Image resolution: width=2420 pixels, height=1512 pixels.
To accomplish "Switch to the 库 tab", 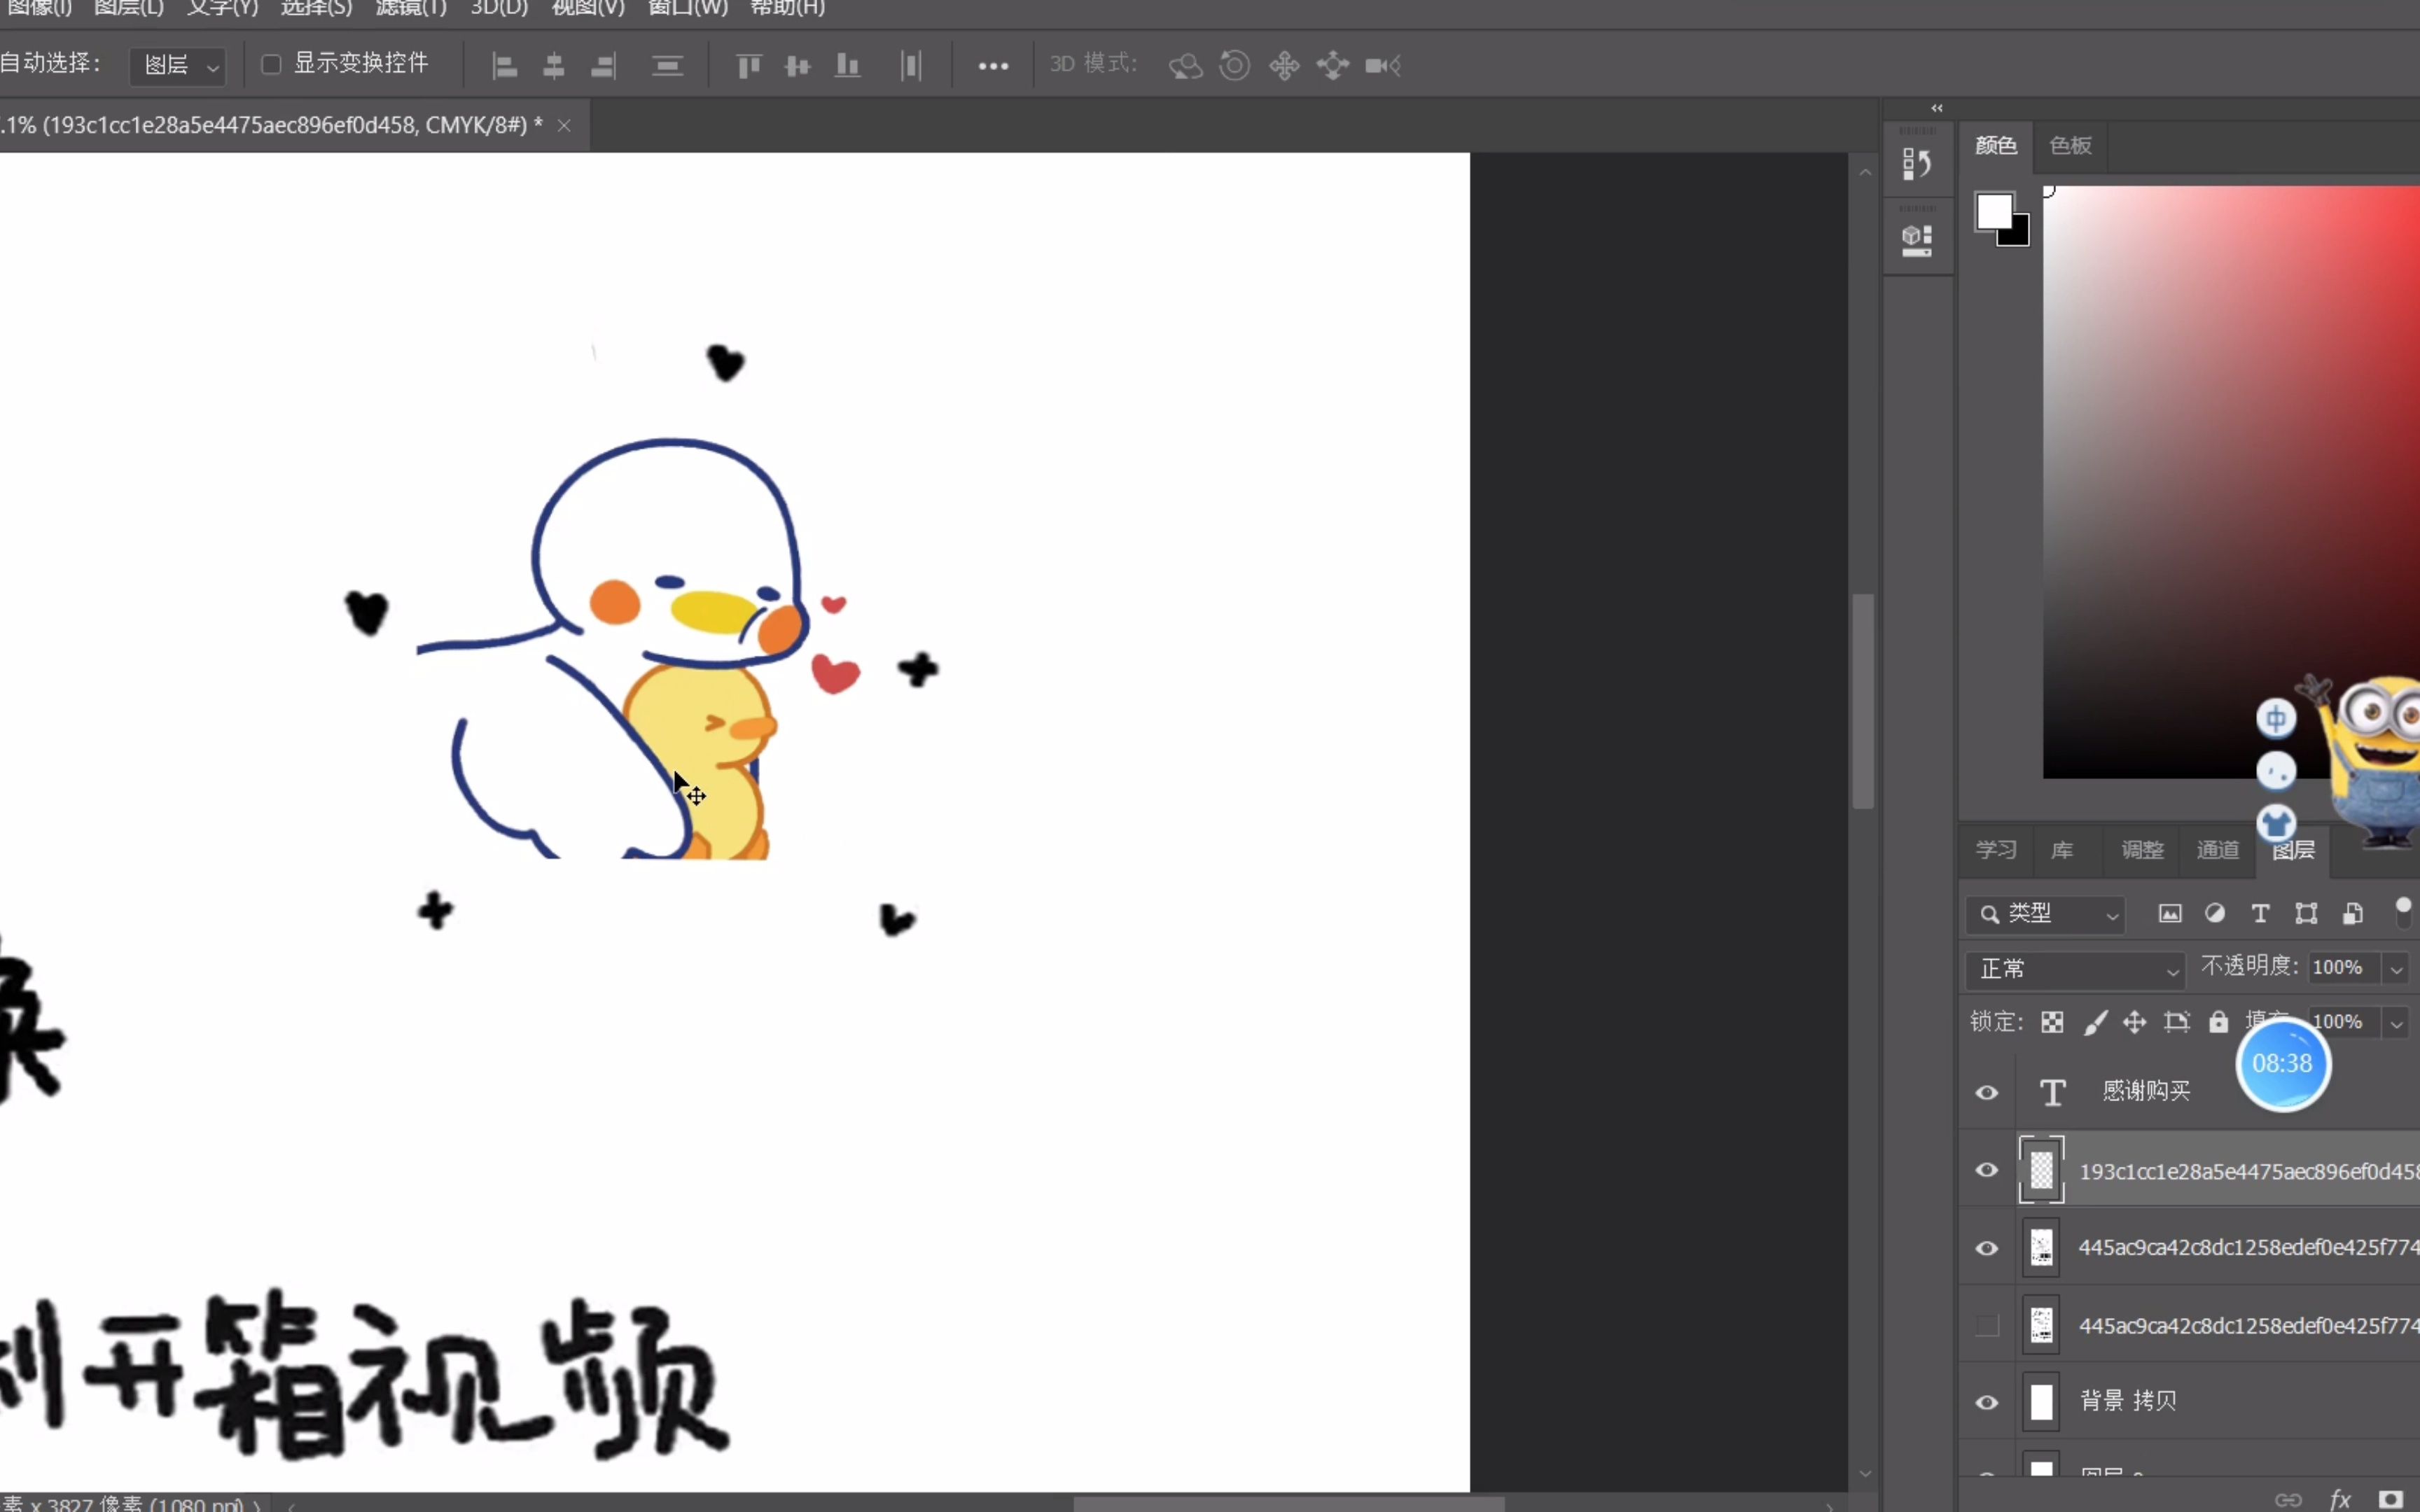I will point(2061,850).
